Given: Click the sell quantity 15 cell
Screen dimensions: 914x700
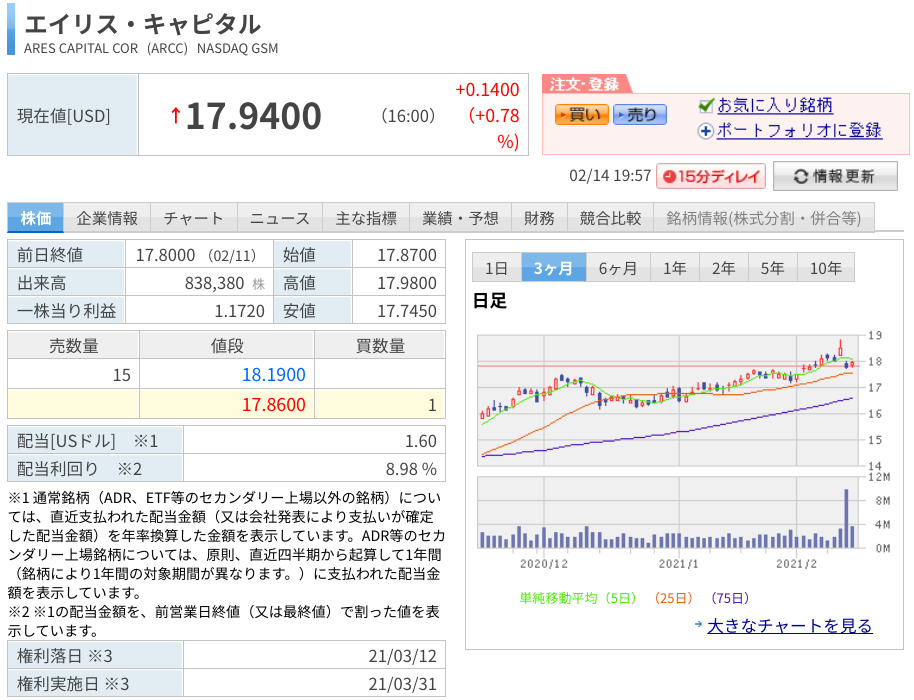Looking at the screenshot, I should pyautogui.click(x=73, y=374).
